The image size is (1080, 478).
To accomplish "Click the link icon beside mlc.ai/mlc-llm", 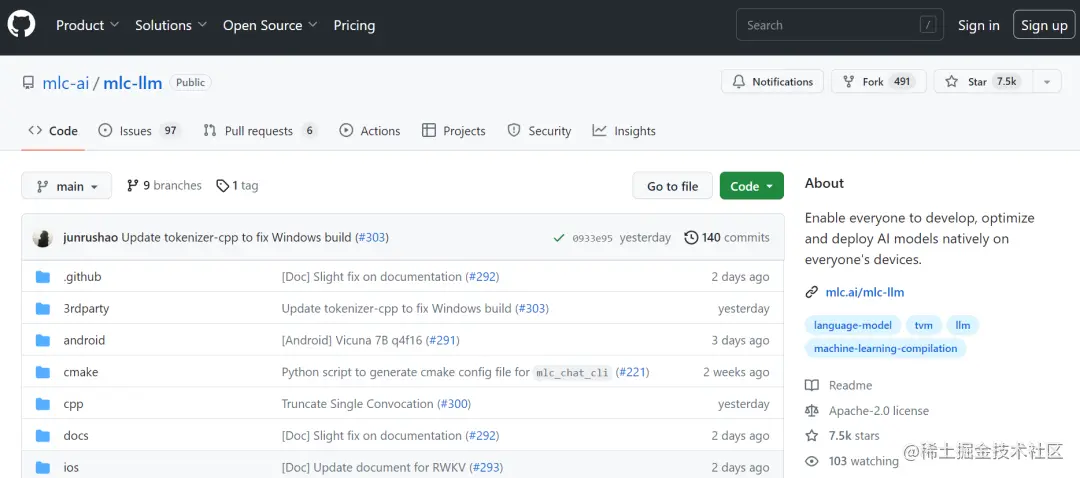I will 812,293.
